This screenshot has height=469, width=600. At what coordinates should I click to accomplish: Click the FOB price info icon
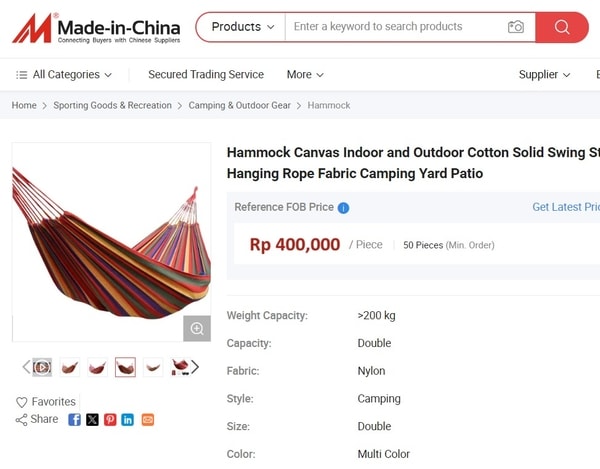pos(343,208)
